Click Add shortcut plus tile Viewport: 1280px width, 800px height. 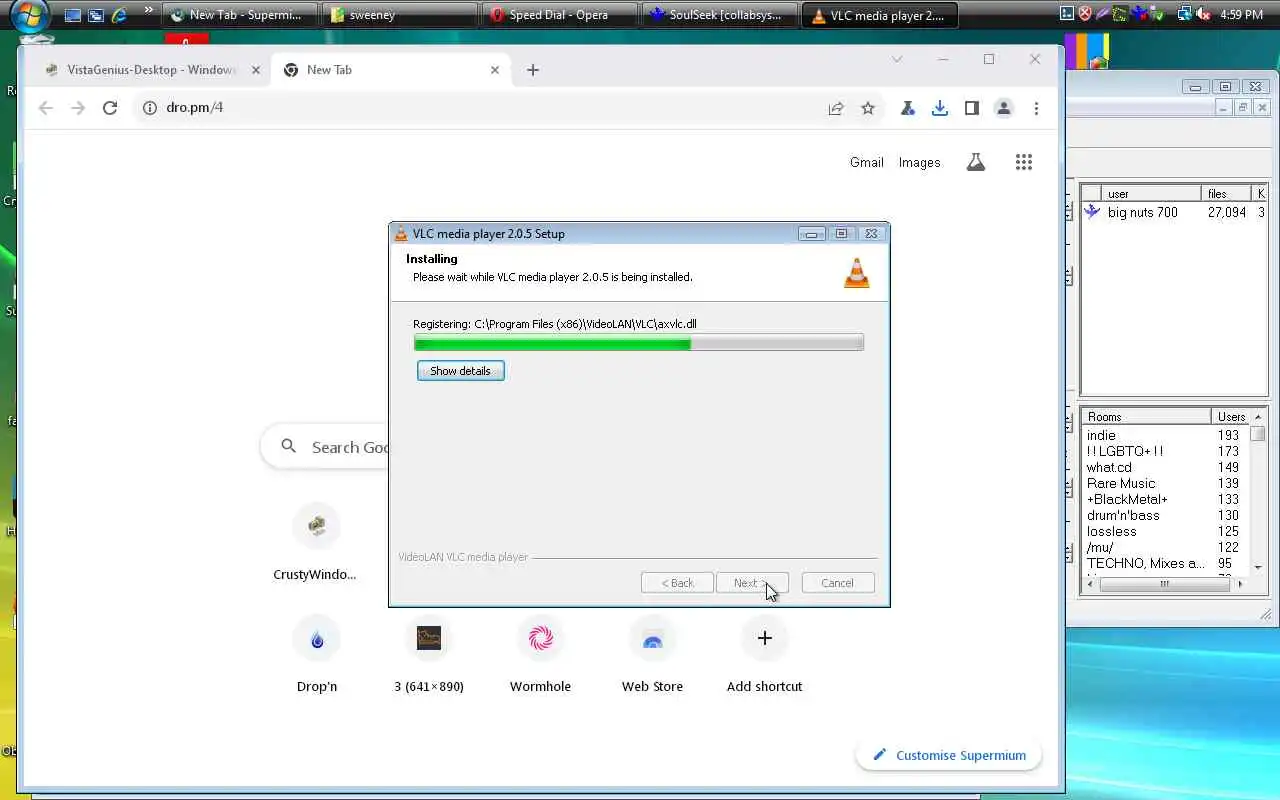(x=764, y=654)
